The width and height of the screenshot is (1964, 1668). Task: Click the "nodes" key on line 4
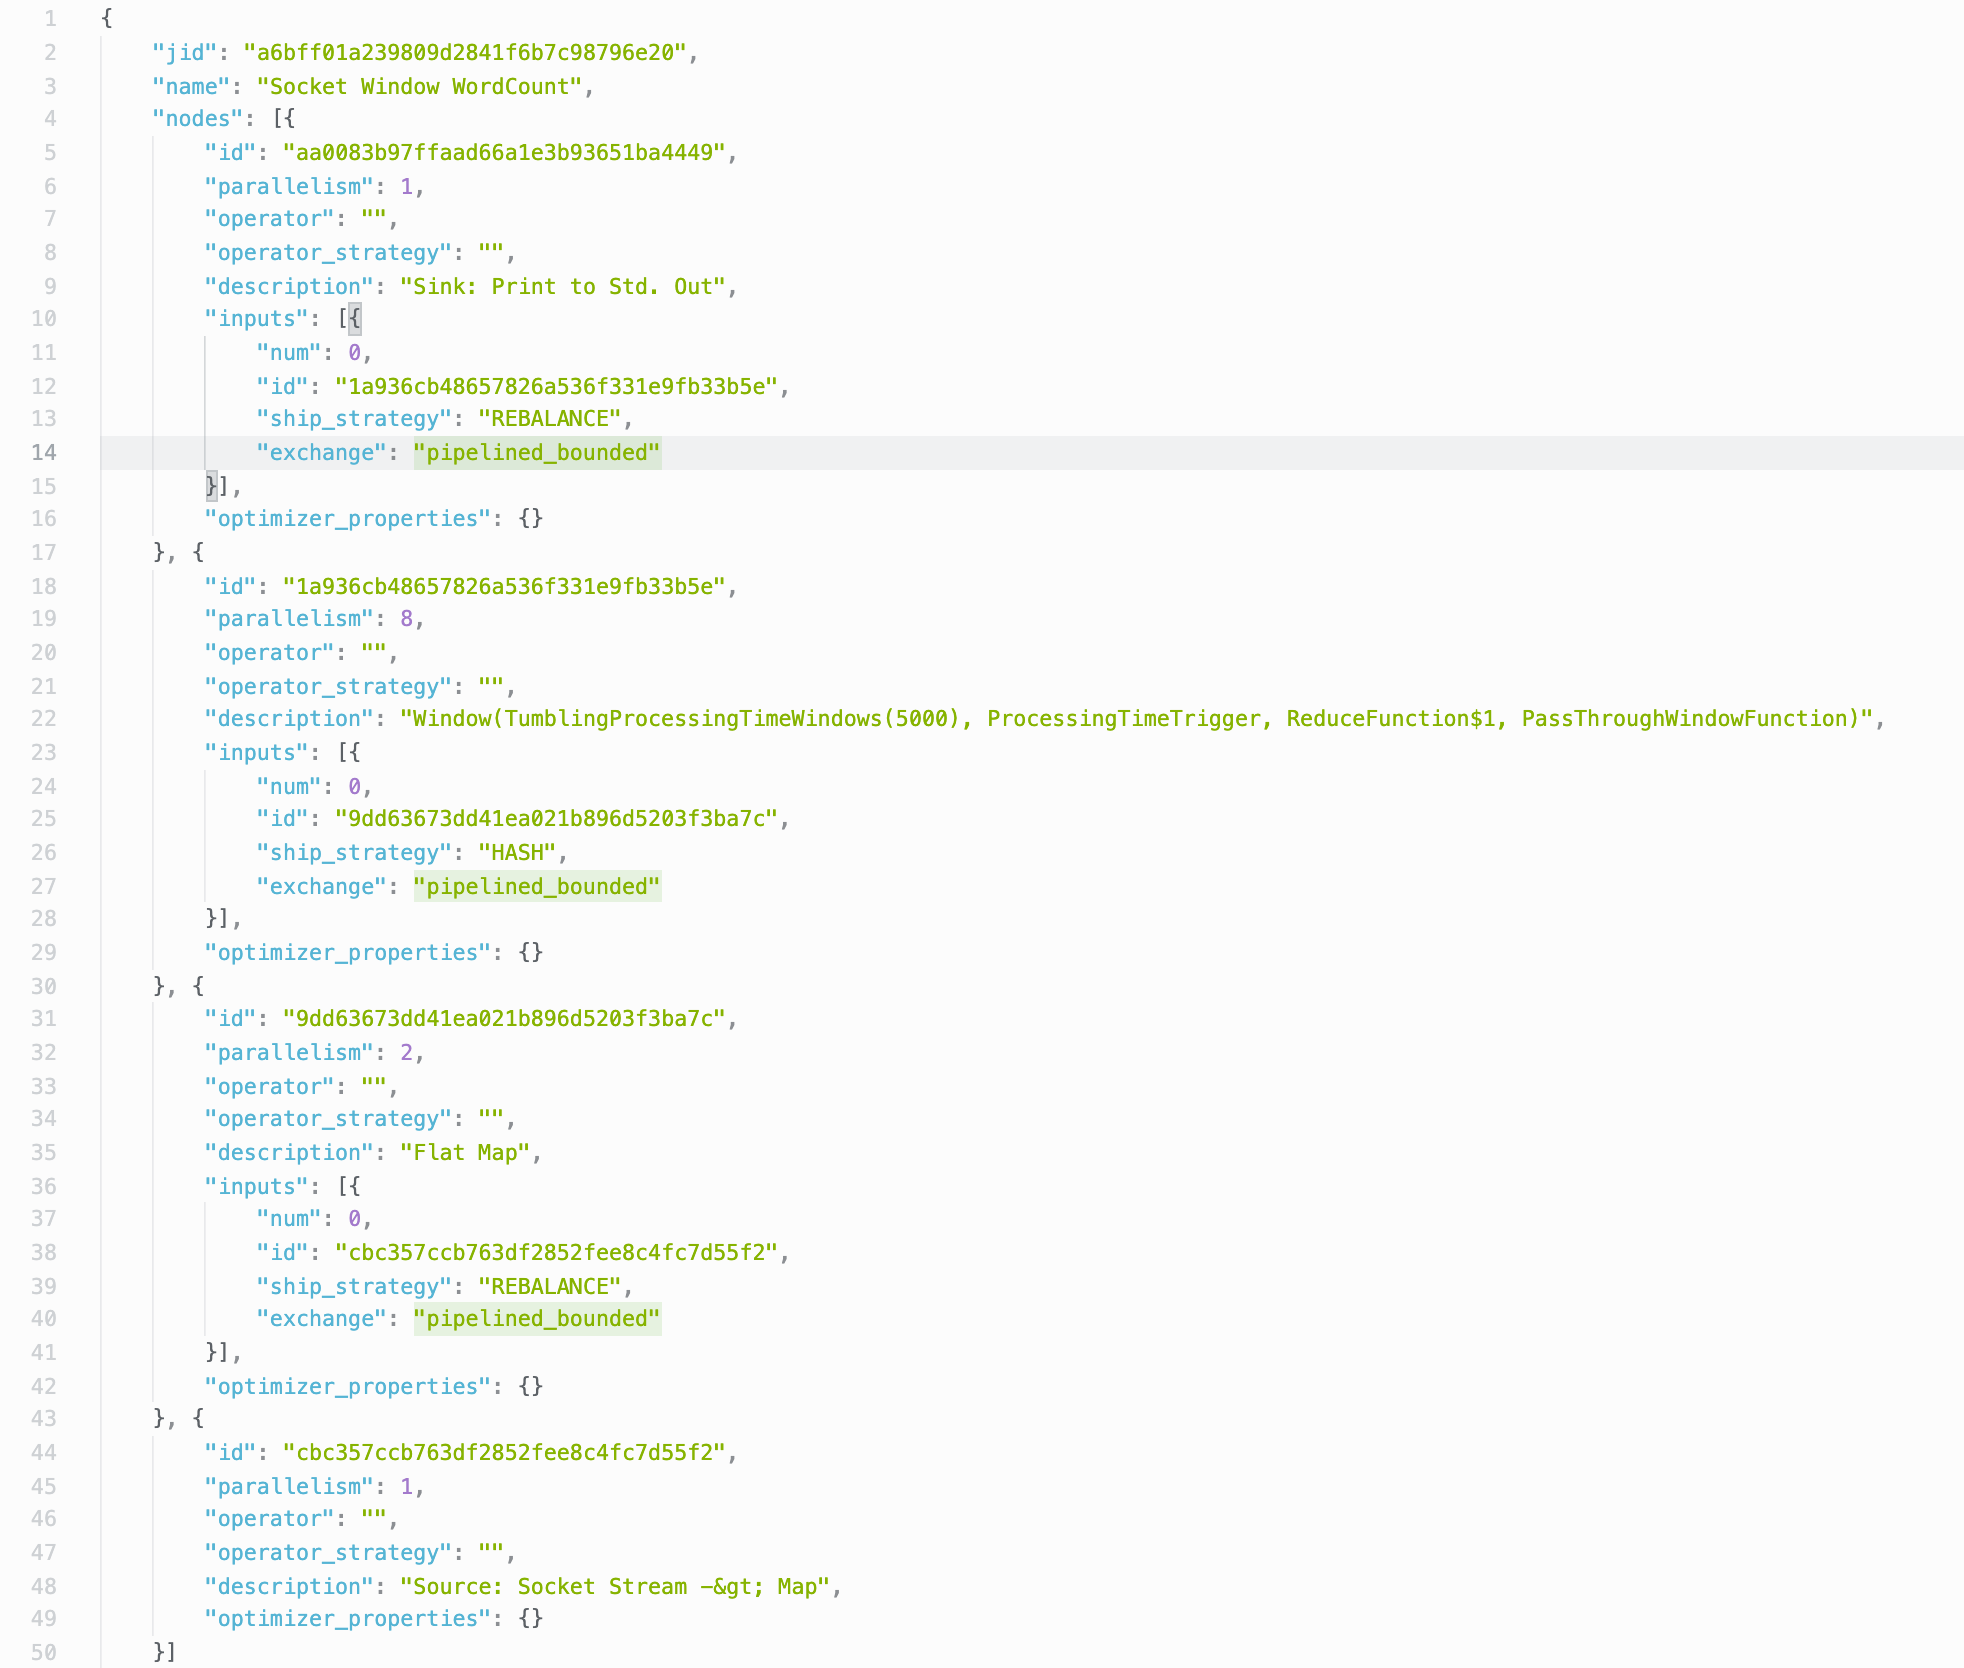[197, 119]
